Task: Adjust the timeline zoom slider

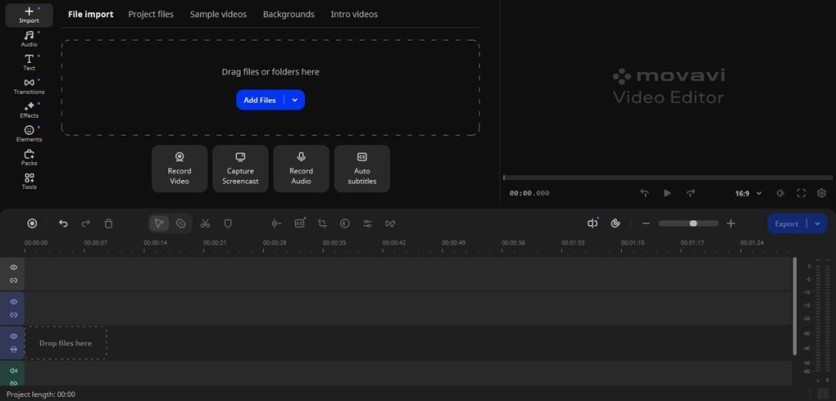Action: pos(688,223)
